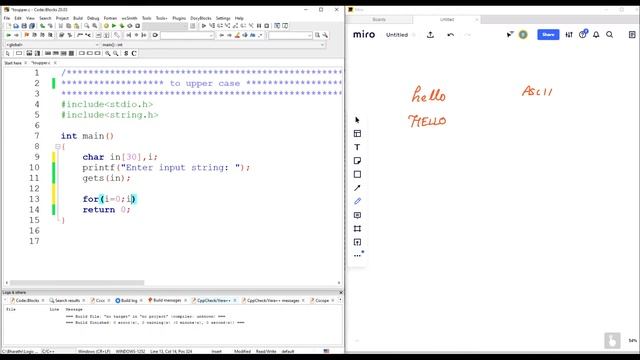Click the Miro user avatar
The width and height of the screenshot is (640, 360).
pos(523,35)
